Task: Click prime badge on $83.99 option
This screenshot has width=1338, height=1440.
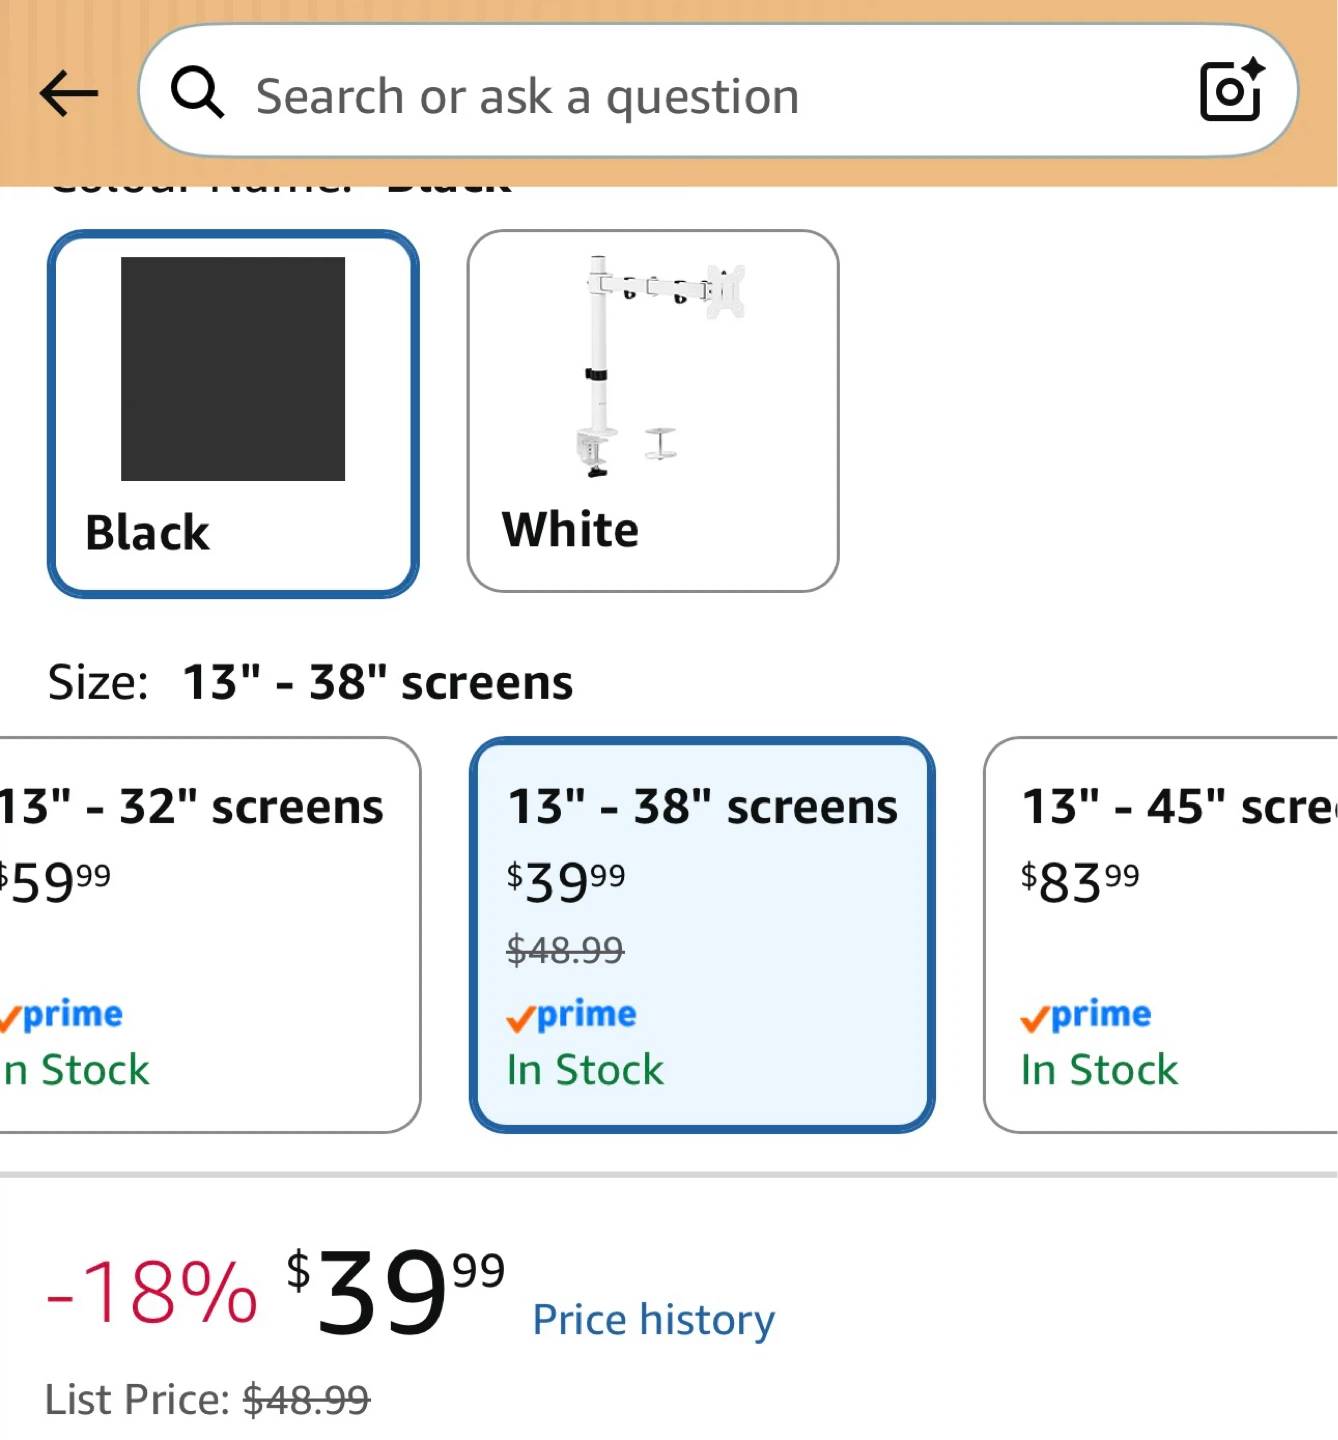Action: pos(1085,1016)
